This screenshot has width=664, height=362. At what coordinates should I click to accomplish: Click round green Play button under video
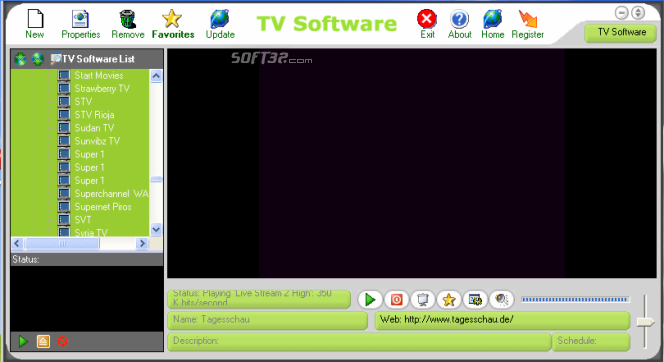[370, 300]
